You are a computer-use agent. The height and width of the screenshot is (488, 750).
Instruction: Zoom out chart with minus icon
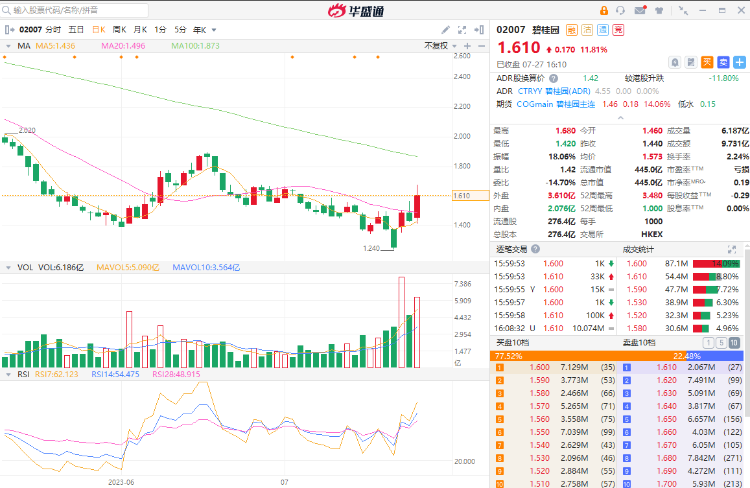(481, 46)
